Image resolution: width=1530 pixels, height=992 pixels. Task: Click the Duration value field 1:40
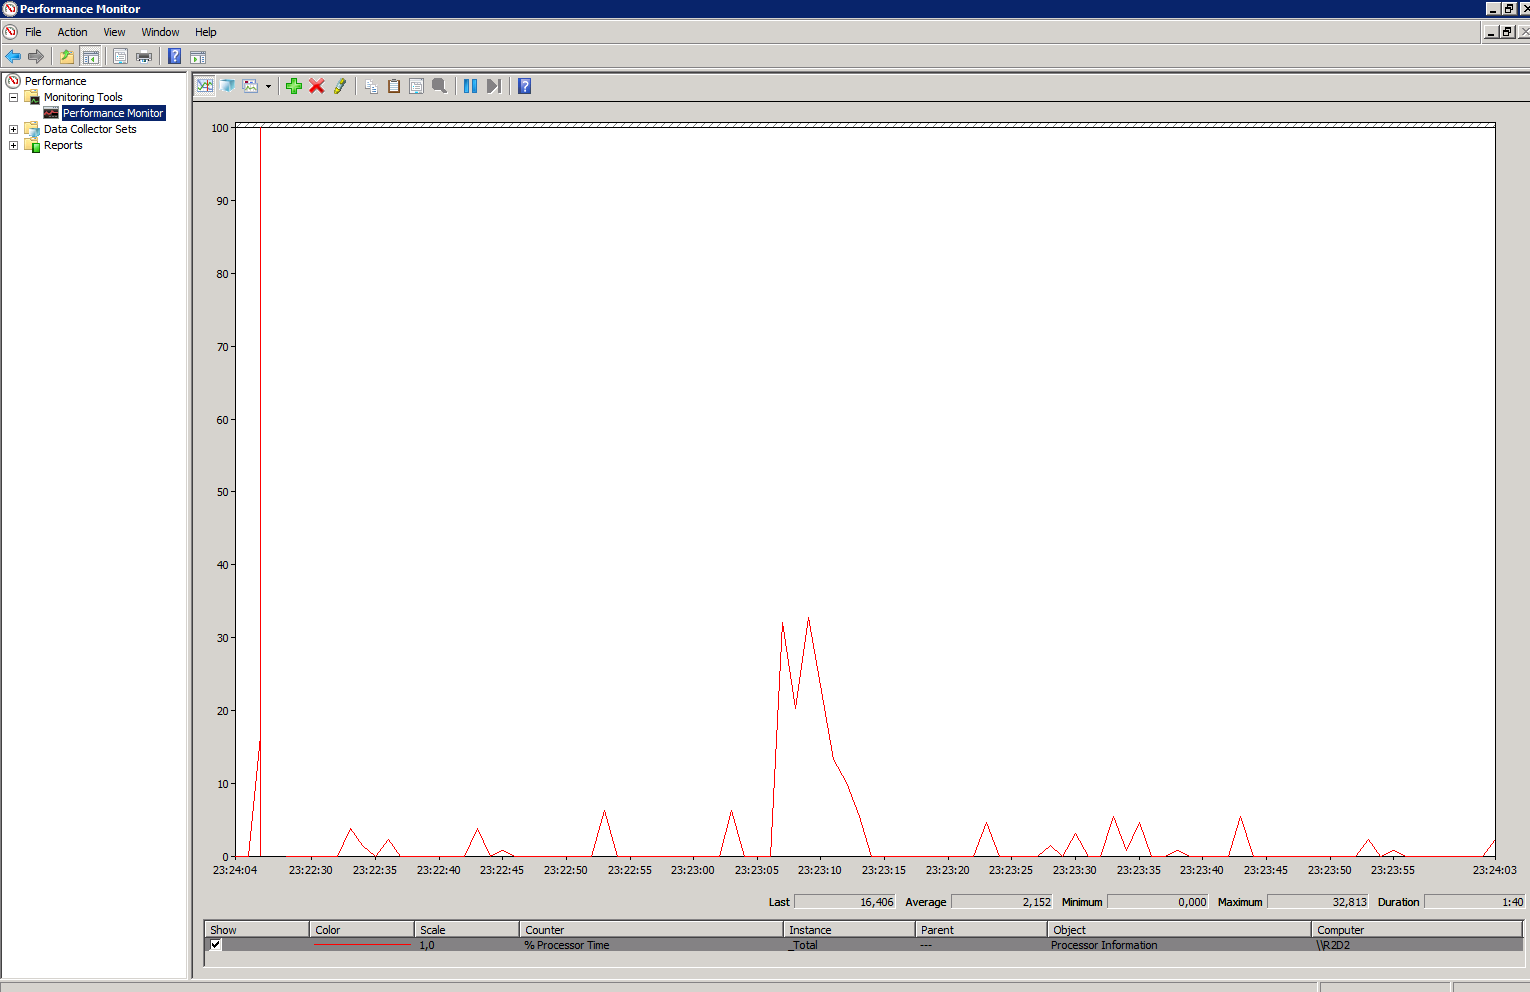tap(1474, 902)
